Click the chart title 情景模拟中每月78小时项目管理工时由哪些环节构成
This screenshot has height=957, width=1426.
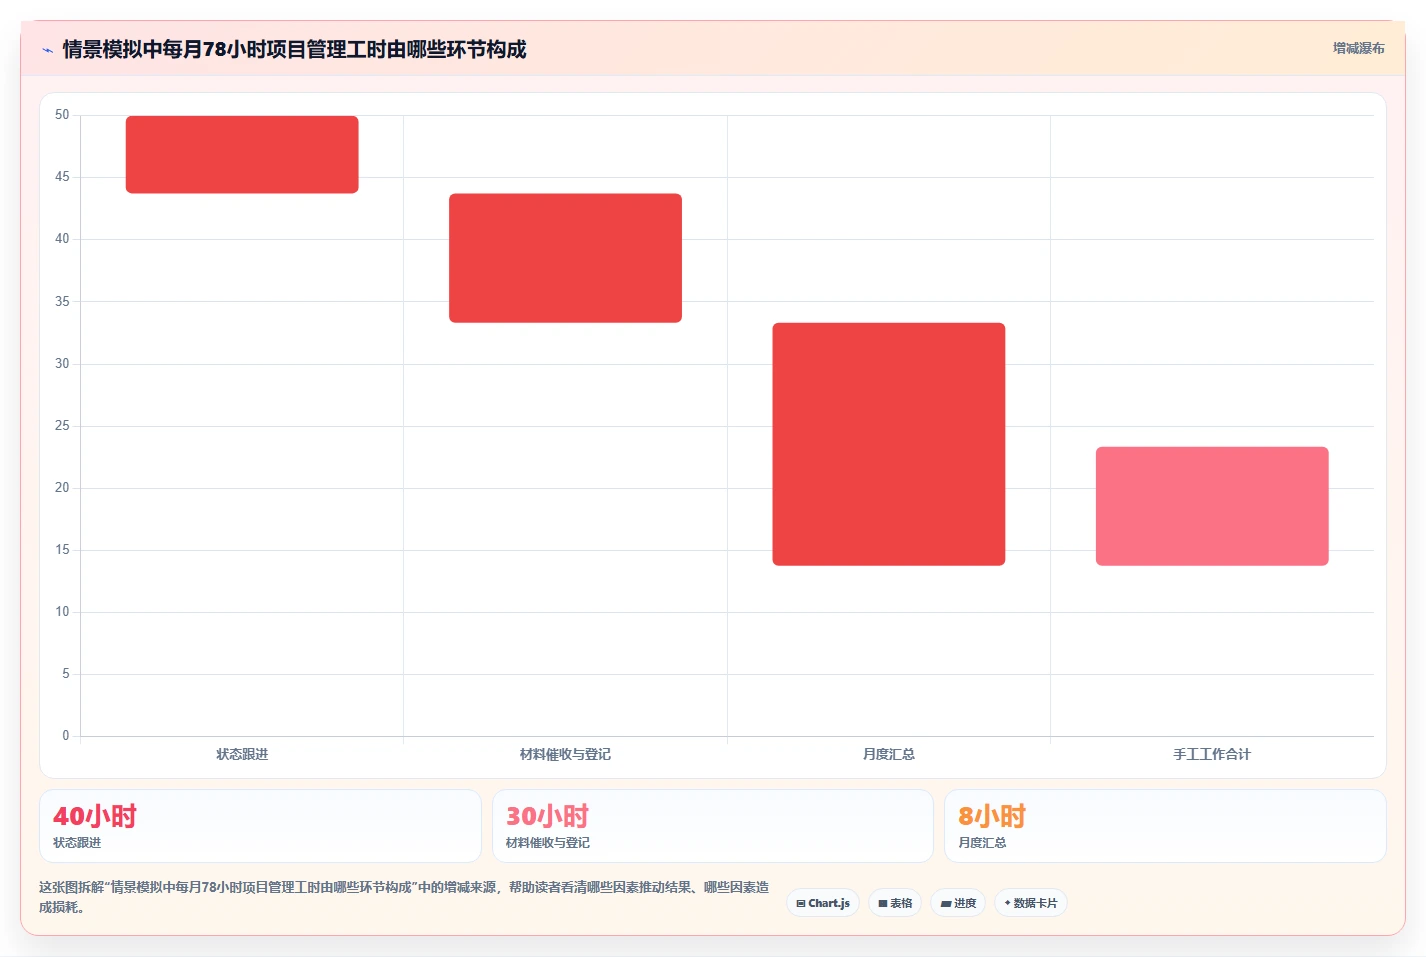294,49
